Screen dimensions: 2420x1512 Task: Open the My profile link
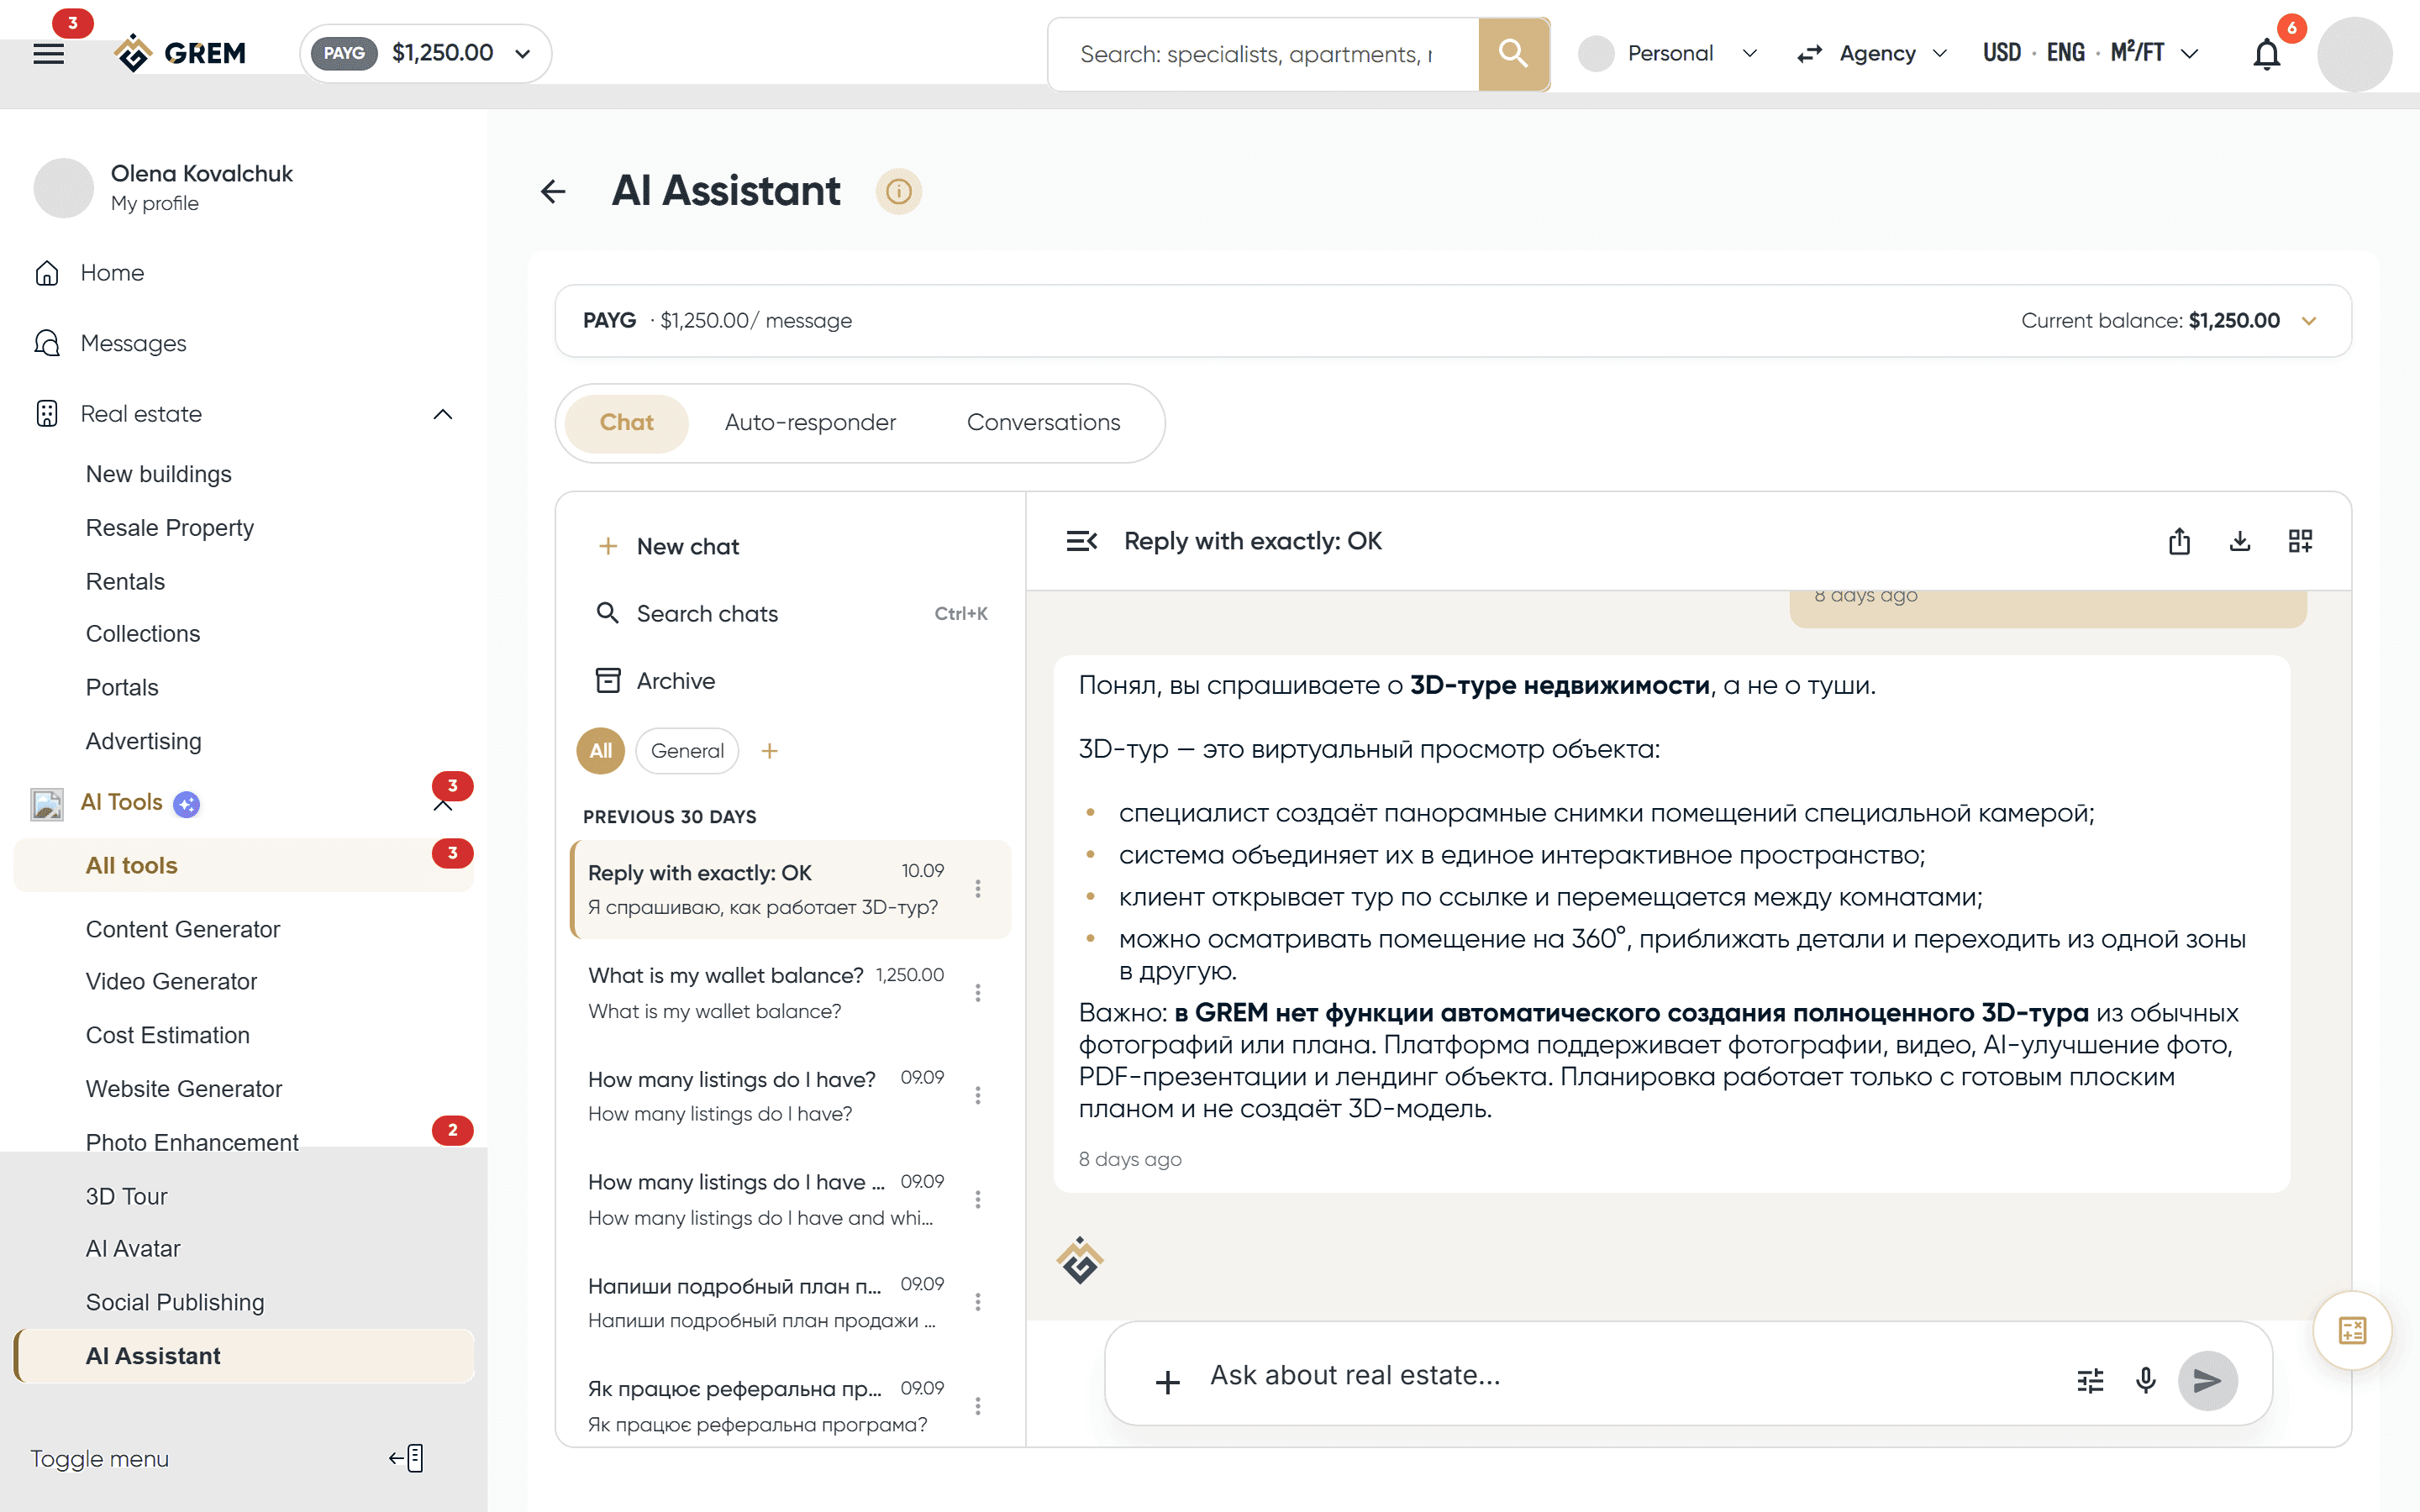pos(155,203)
